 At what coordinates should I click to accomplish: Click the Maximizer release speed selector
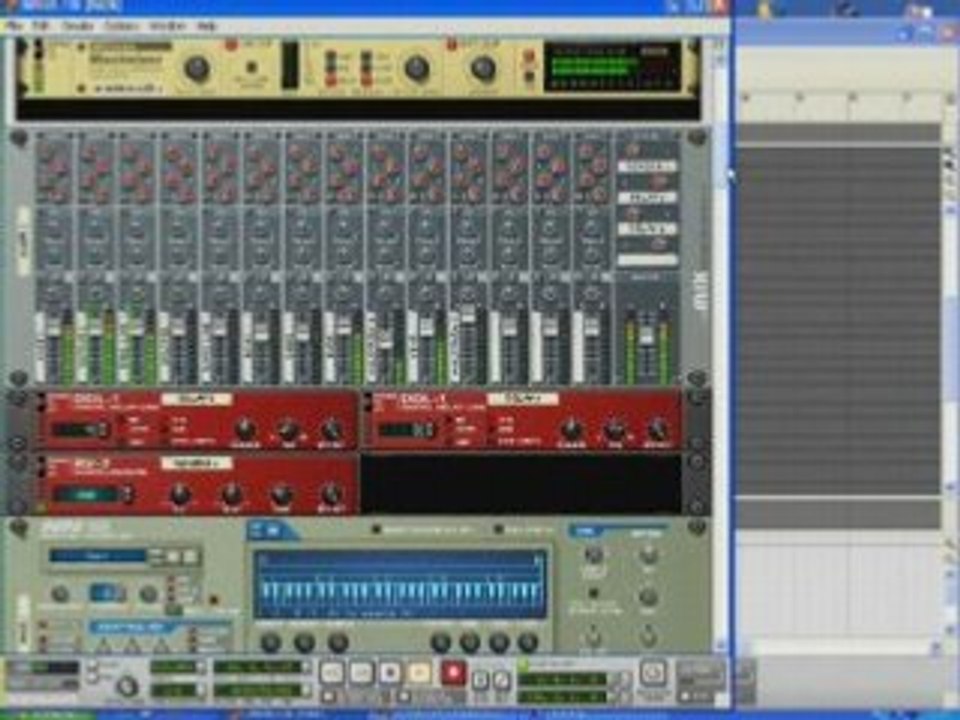pos(366,69)
